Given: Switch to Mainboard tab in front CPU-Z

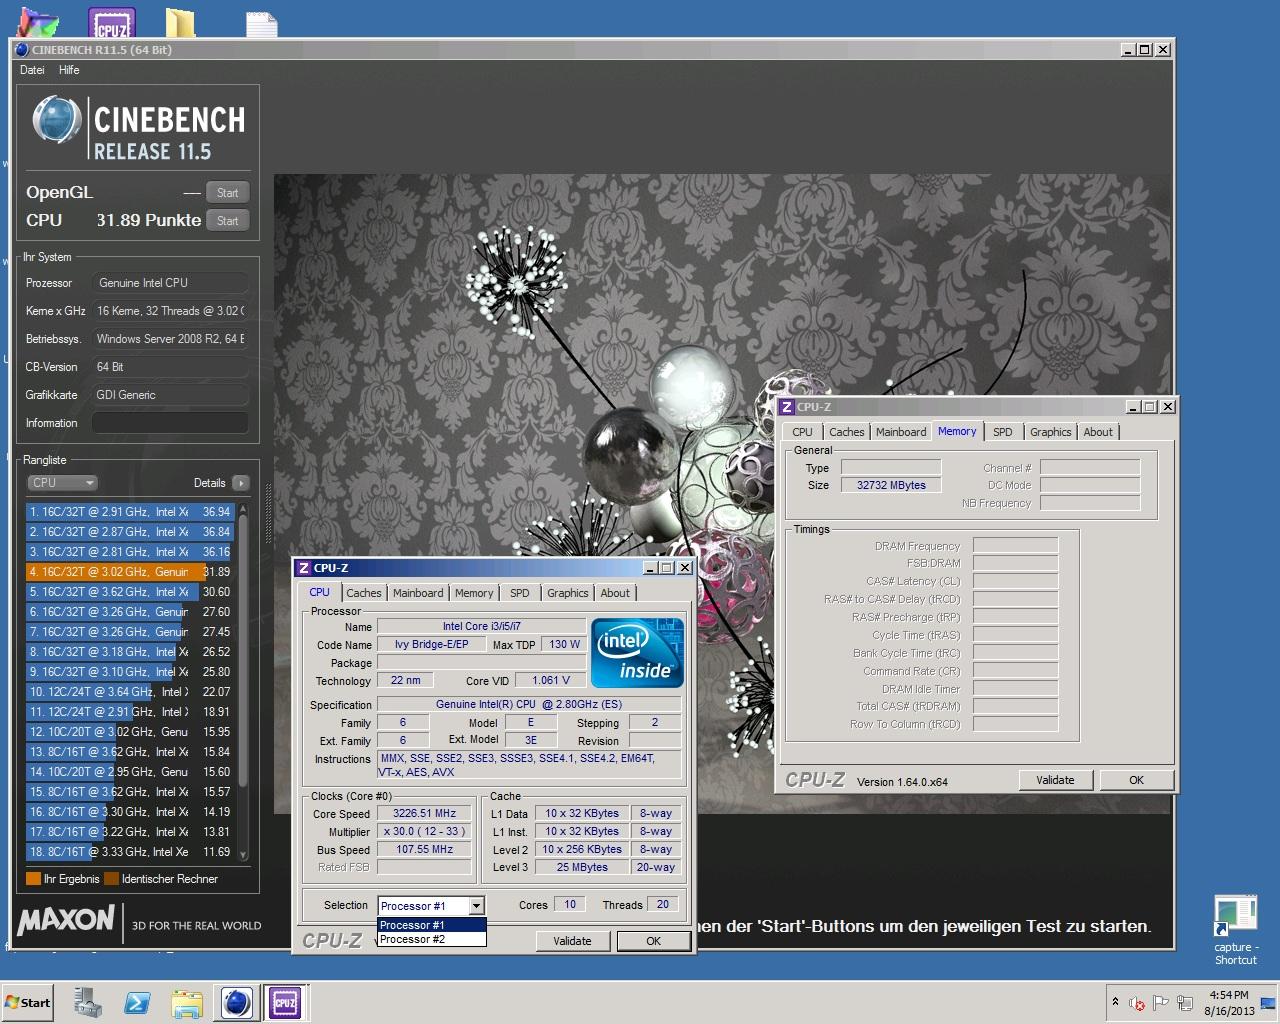Looking at the screenshot, I should pos(418,593).
